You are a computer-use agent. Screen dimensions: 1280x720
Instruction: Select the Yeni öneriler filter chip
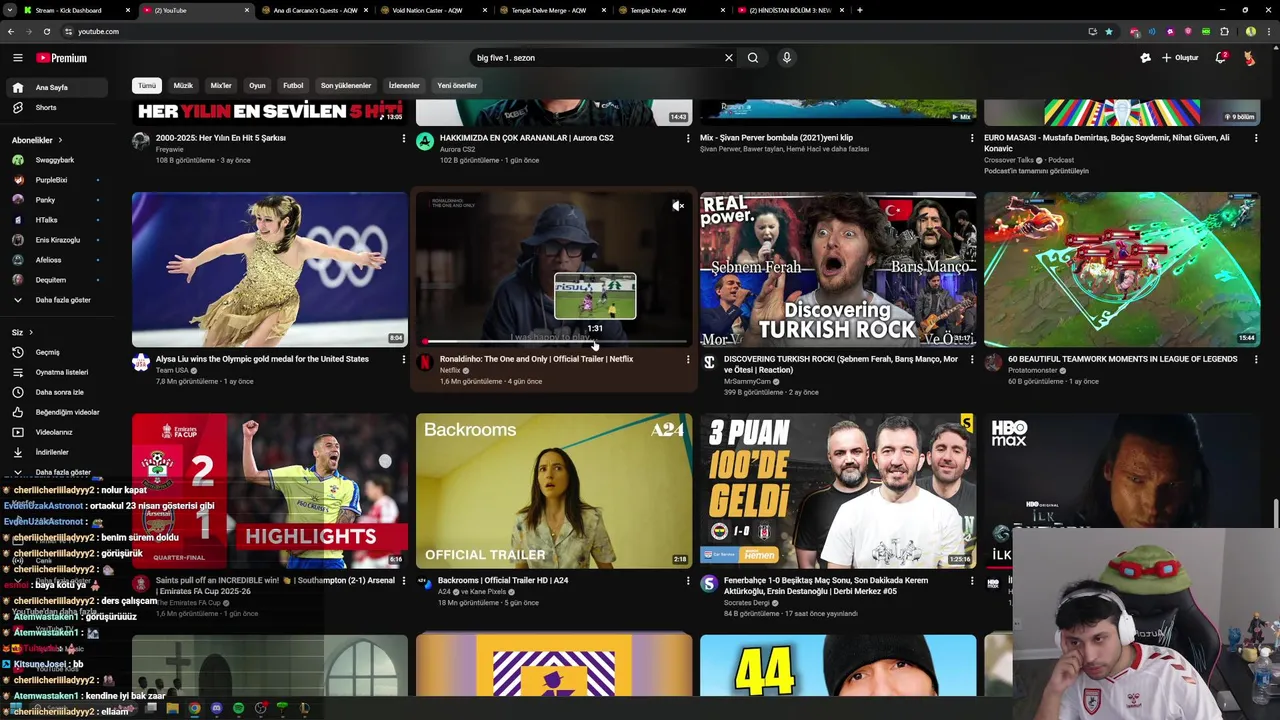coord(457,86)
